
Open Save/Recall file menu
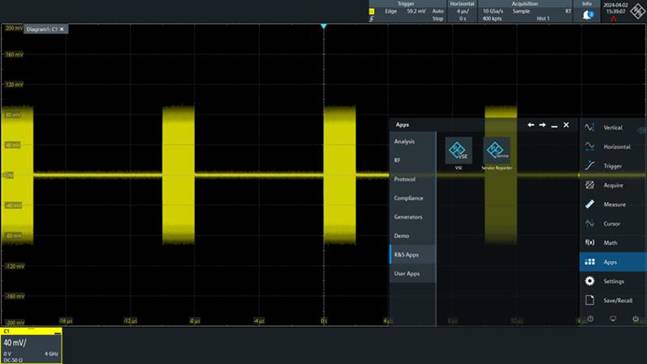click(x=612, y=300)
